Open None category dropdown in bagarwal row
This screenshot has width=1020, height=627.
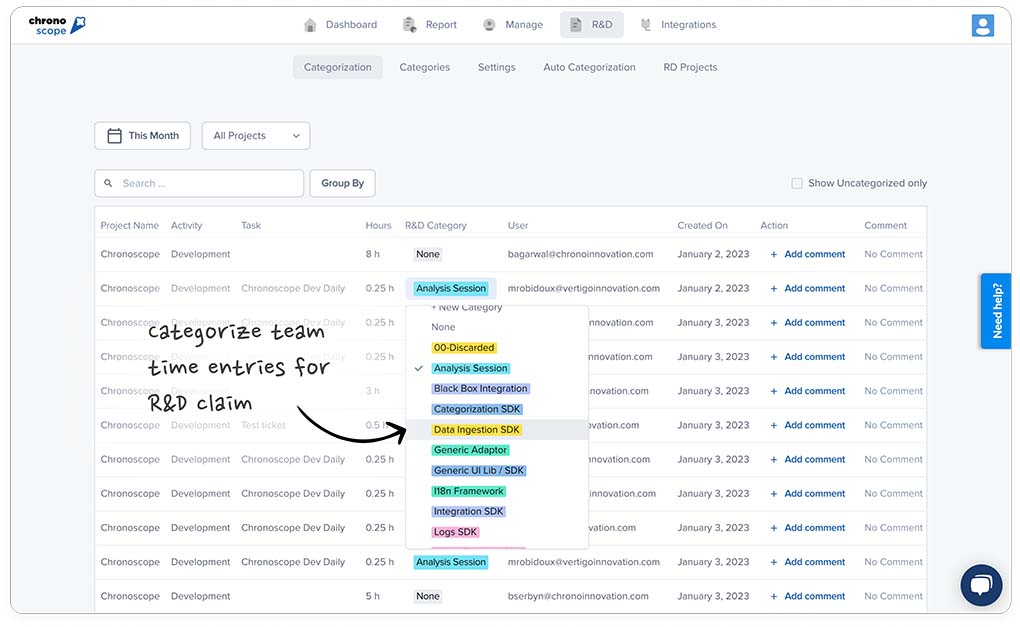pos(428,254)
